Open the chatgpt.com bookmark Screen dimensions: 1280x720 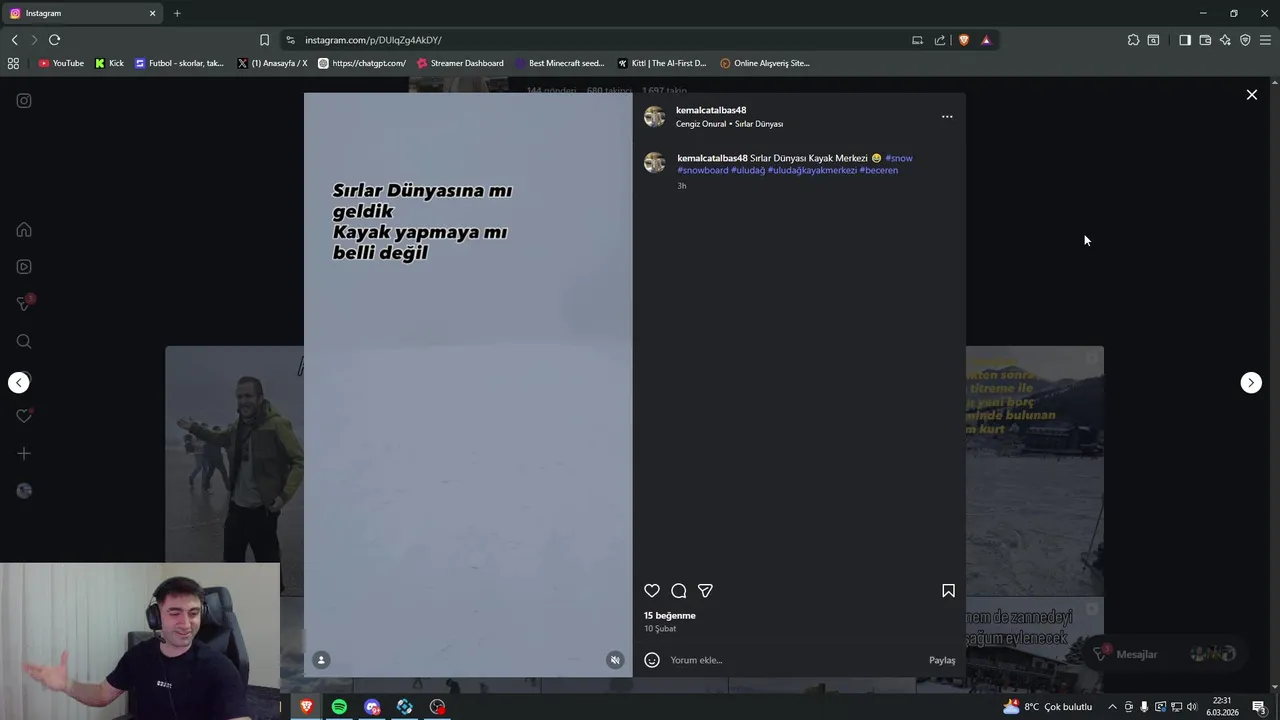coord(362,63)
